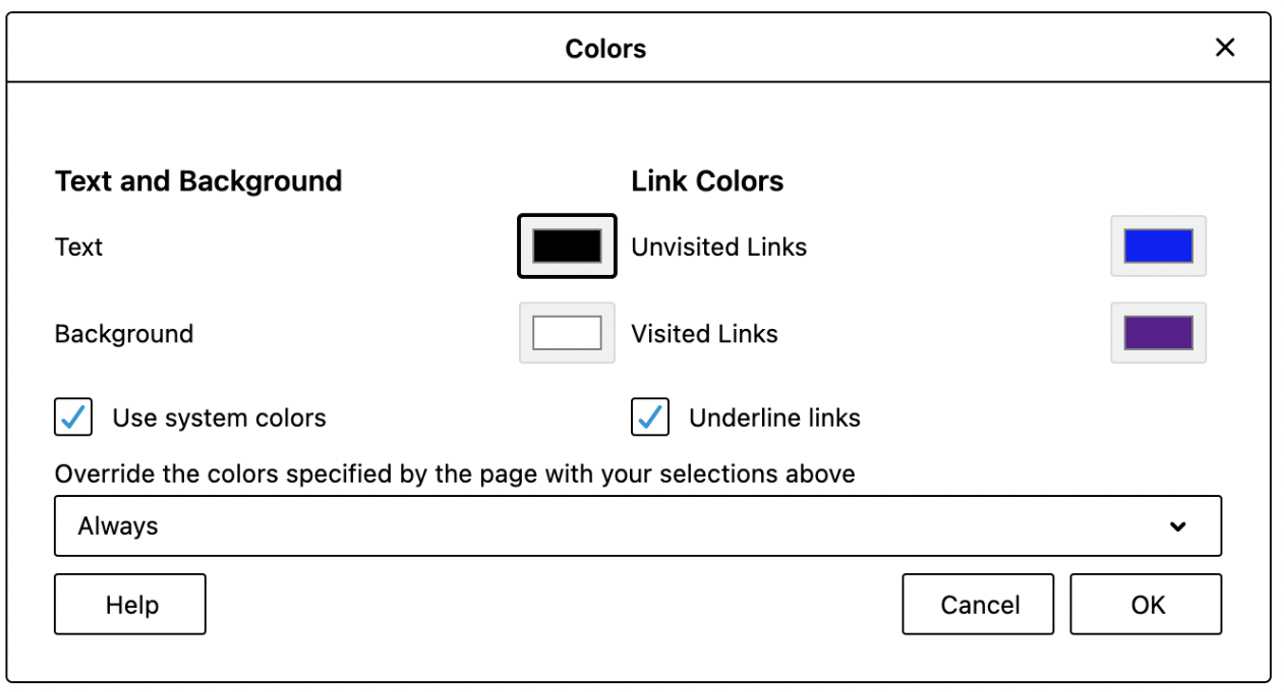Disable Underline links
The height and width of the screenshot is (692, 1284).
coord(649,417)
